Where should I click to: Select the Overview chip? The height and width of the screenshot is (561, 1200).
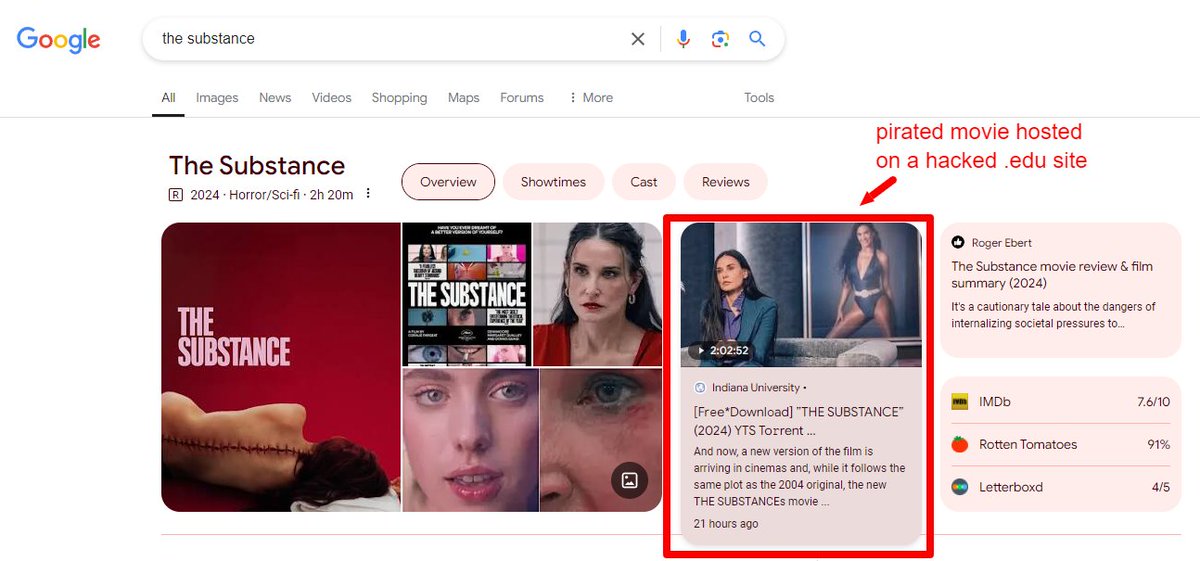coord(448,182)
